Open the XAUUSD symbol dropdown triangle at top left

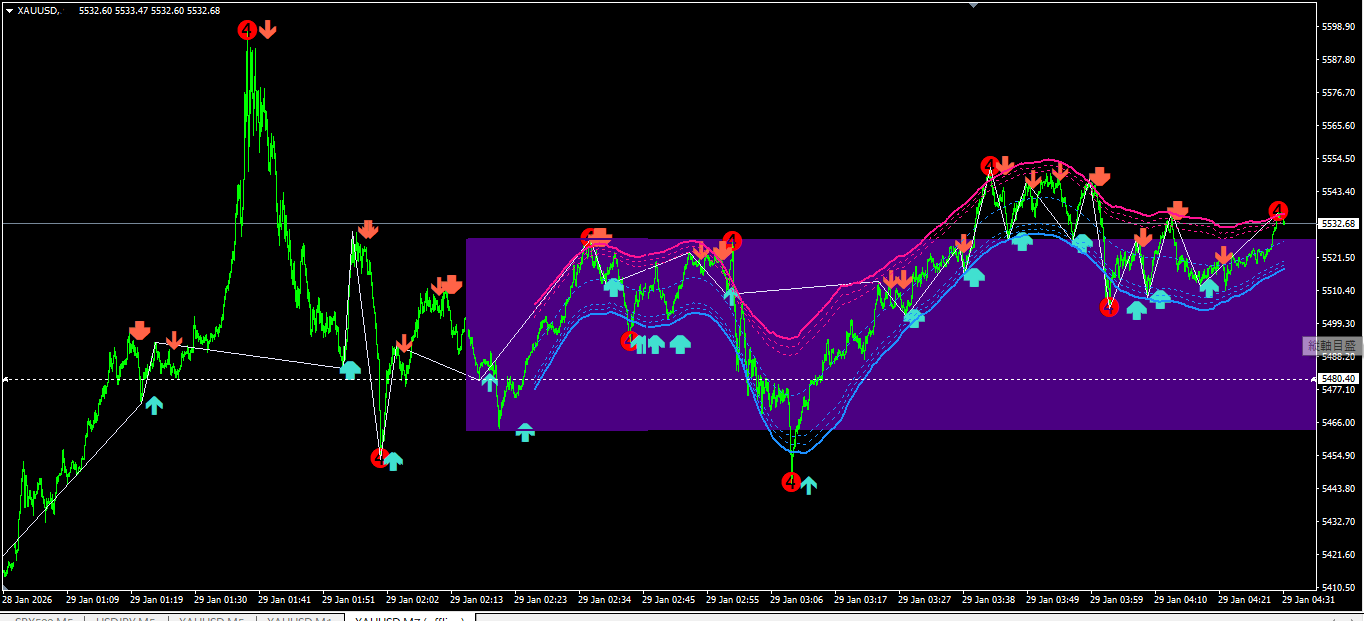pyautogui.click(x=9, y=10)
